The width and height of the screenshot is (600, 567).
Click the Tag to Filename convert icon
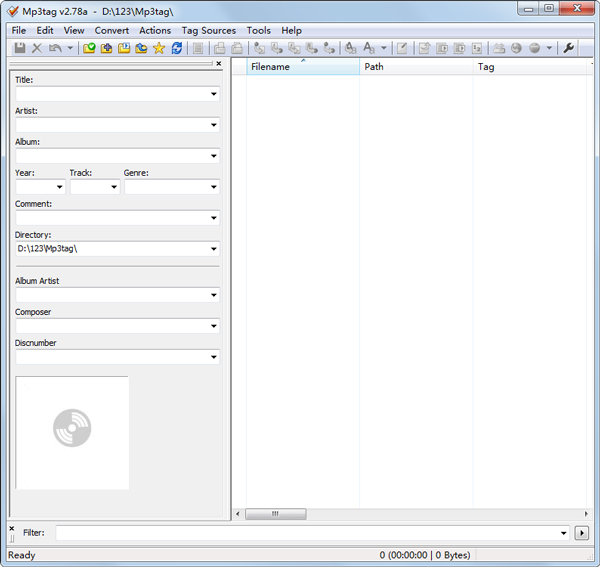[259, 48]
